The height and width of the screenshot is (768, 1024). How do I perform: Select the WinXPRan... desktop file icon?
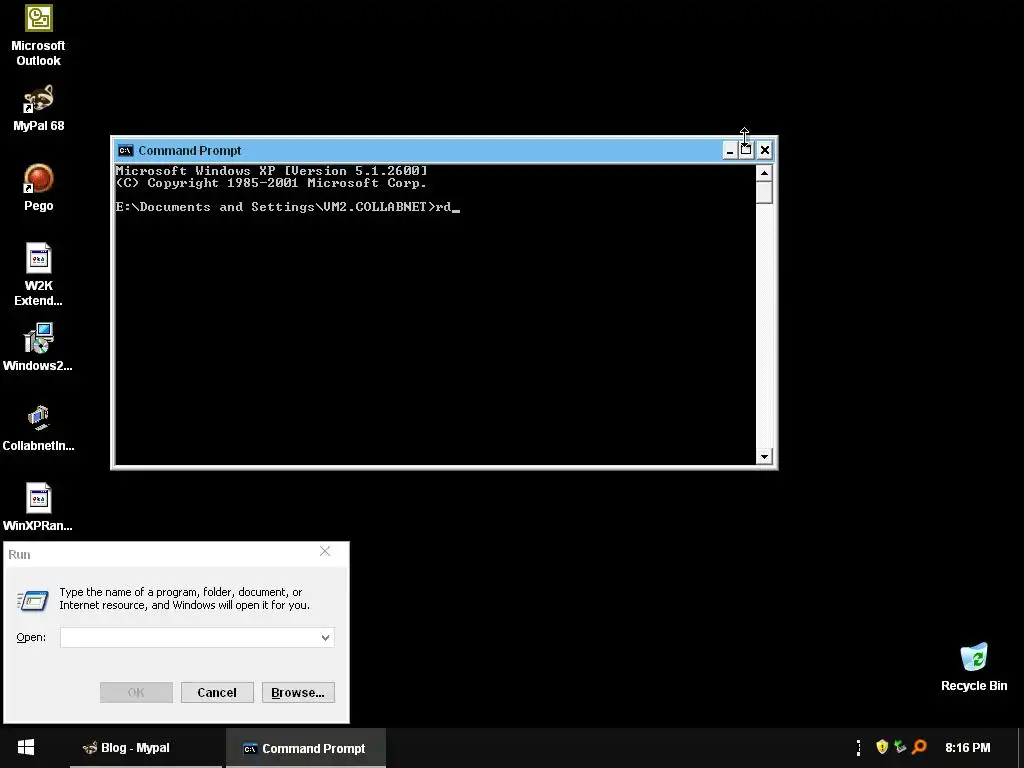pos(38,507)
